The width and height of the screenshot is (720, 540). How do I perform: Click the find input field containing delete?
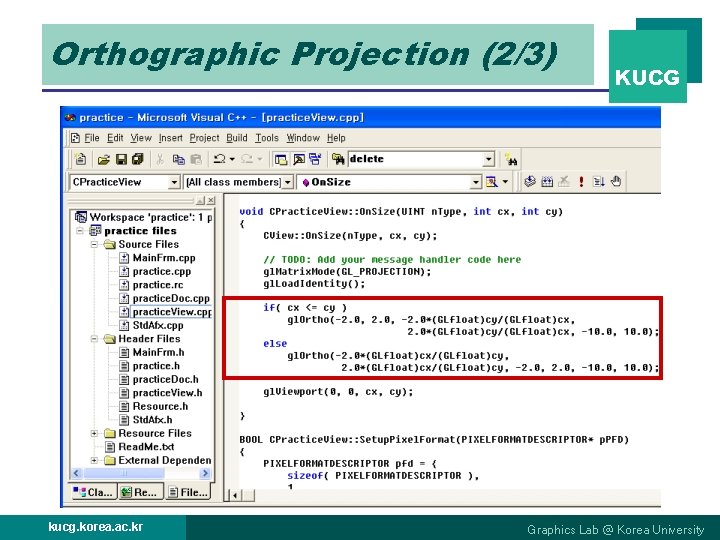tap(416, 159)
